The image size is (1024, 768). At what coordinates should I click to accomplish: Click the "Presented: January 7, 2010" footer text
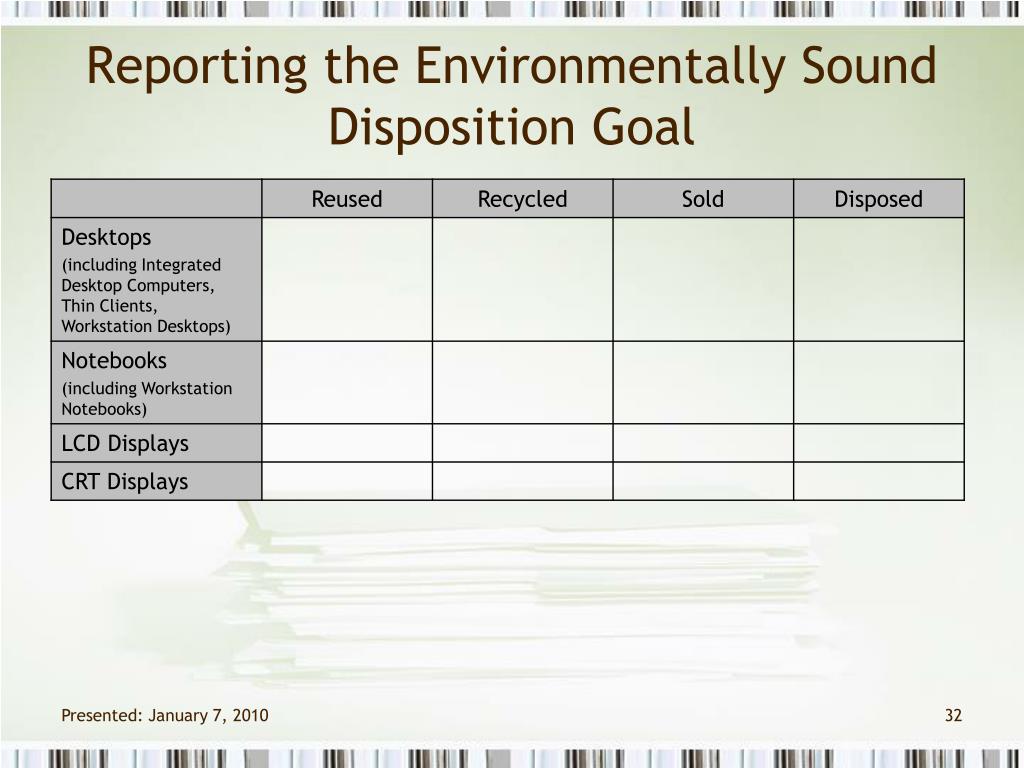(x=165, y=715)
